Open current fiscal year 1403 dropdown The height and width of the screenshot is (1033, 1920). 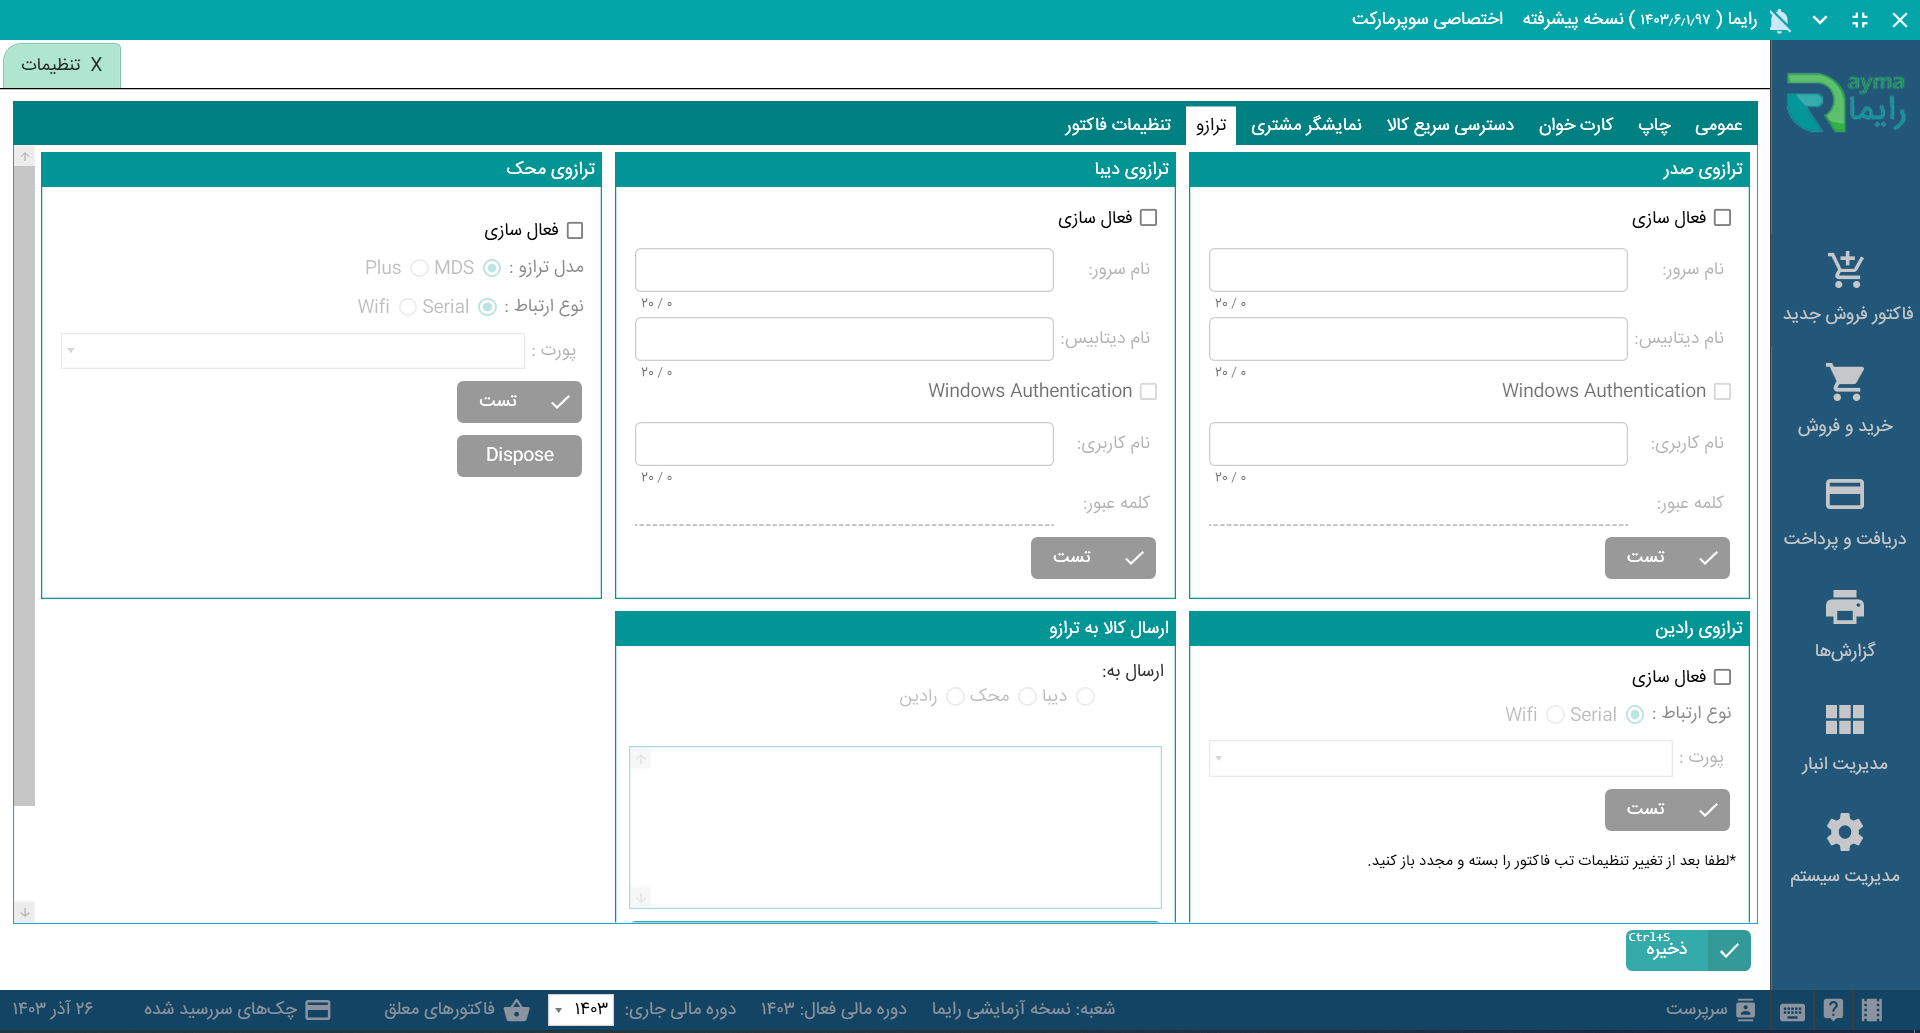pos(581,1010)
